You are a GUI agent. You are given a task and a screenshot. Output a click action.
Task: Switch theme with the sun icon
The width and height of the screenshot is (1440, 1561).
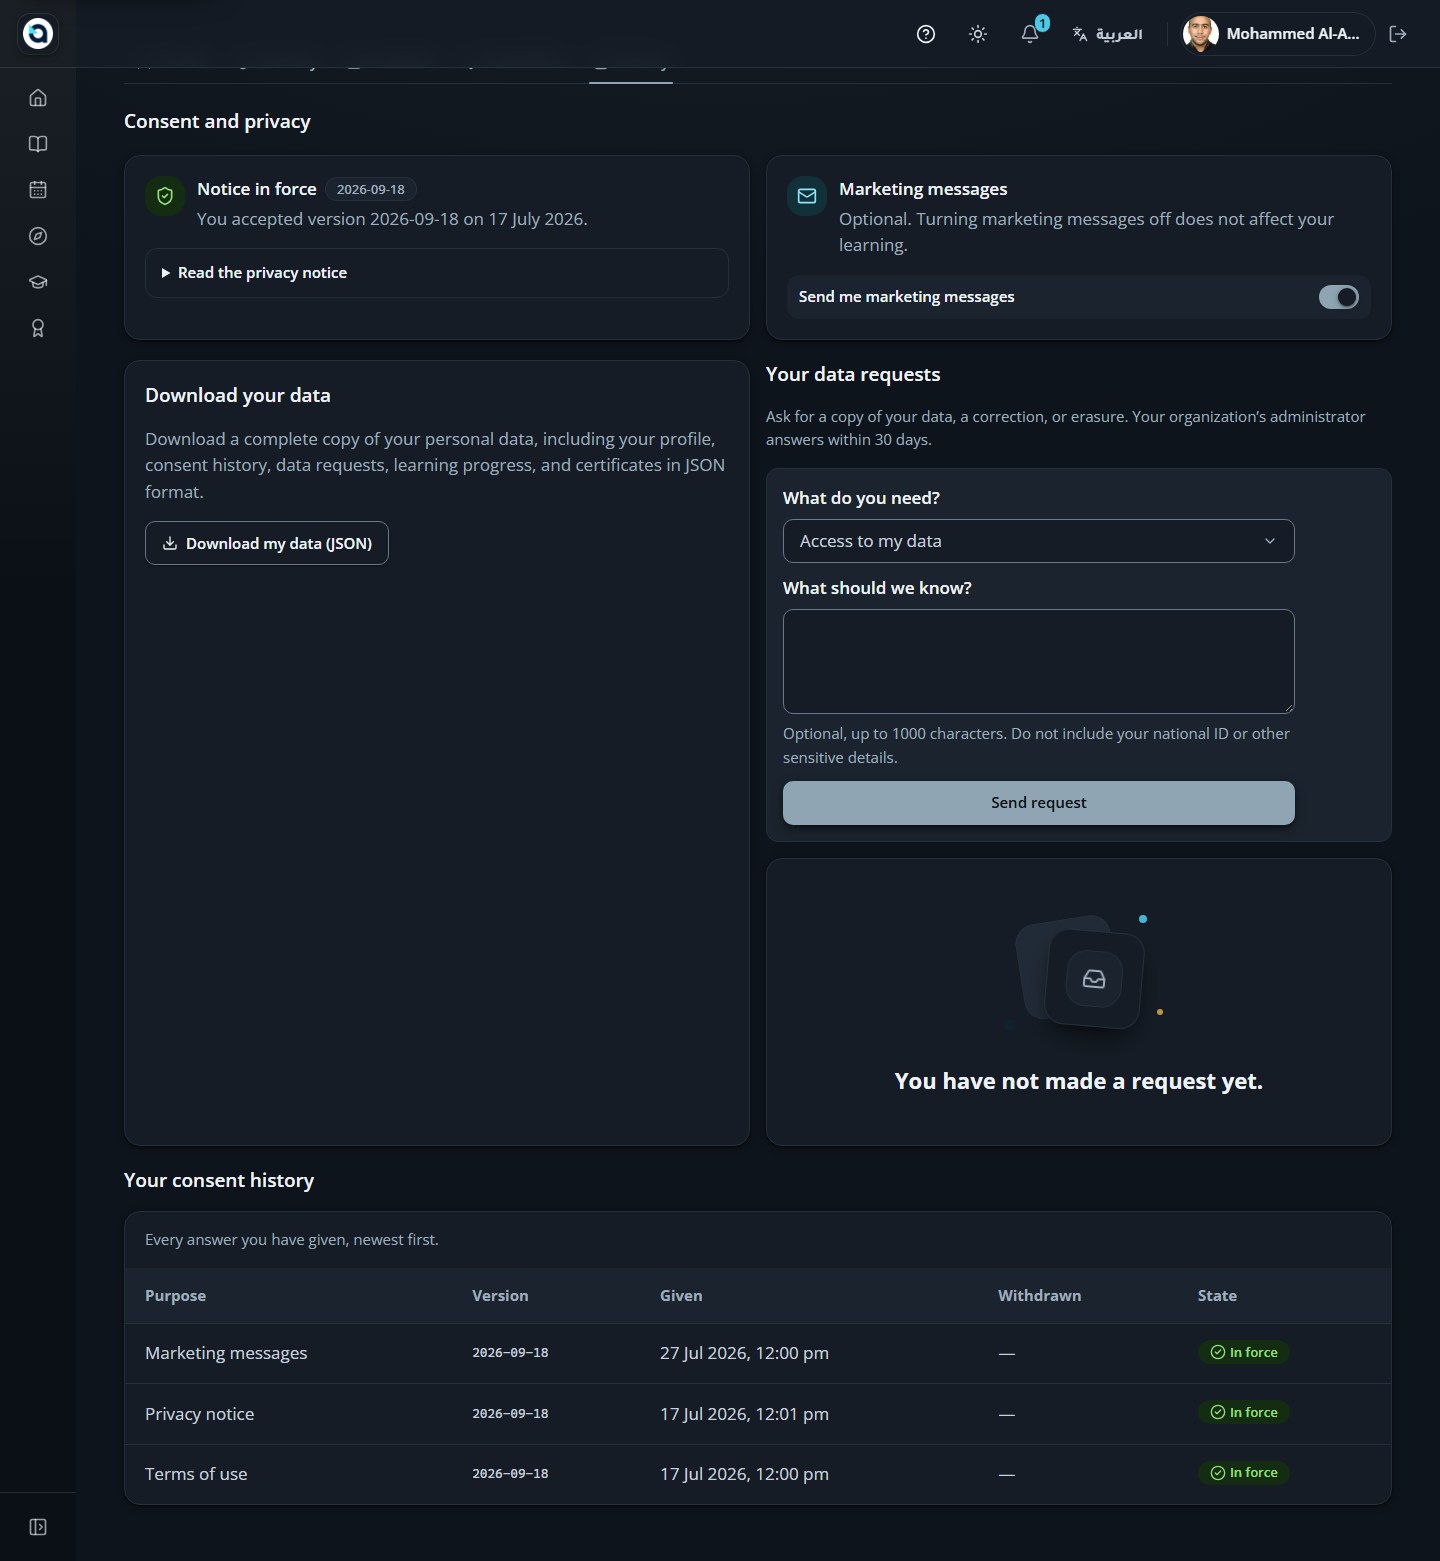(978, 34)
